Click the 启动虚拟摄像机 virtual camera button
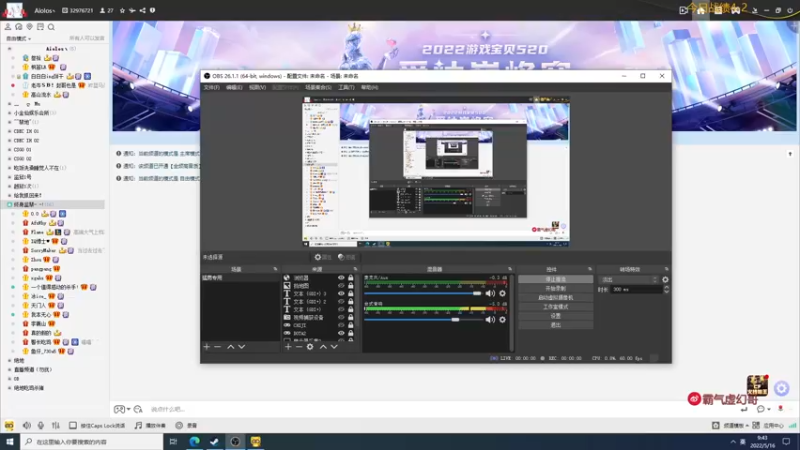This screenshot has width=800, height=450. (556, 298)
